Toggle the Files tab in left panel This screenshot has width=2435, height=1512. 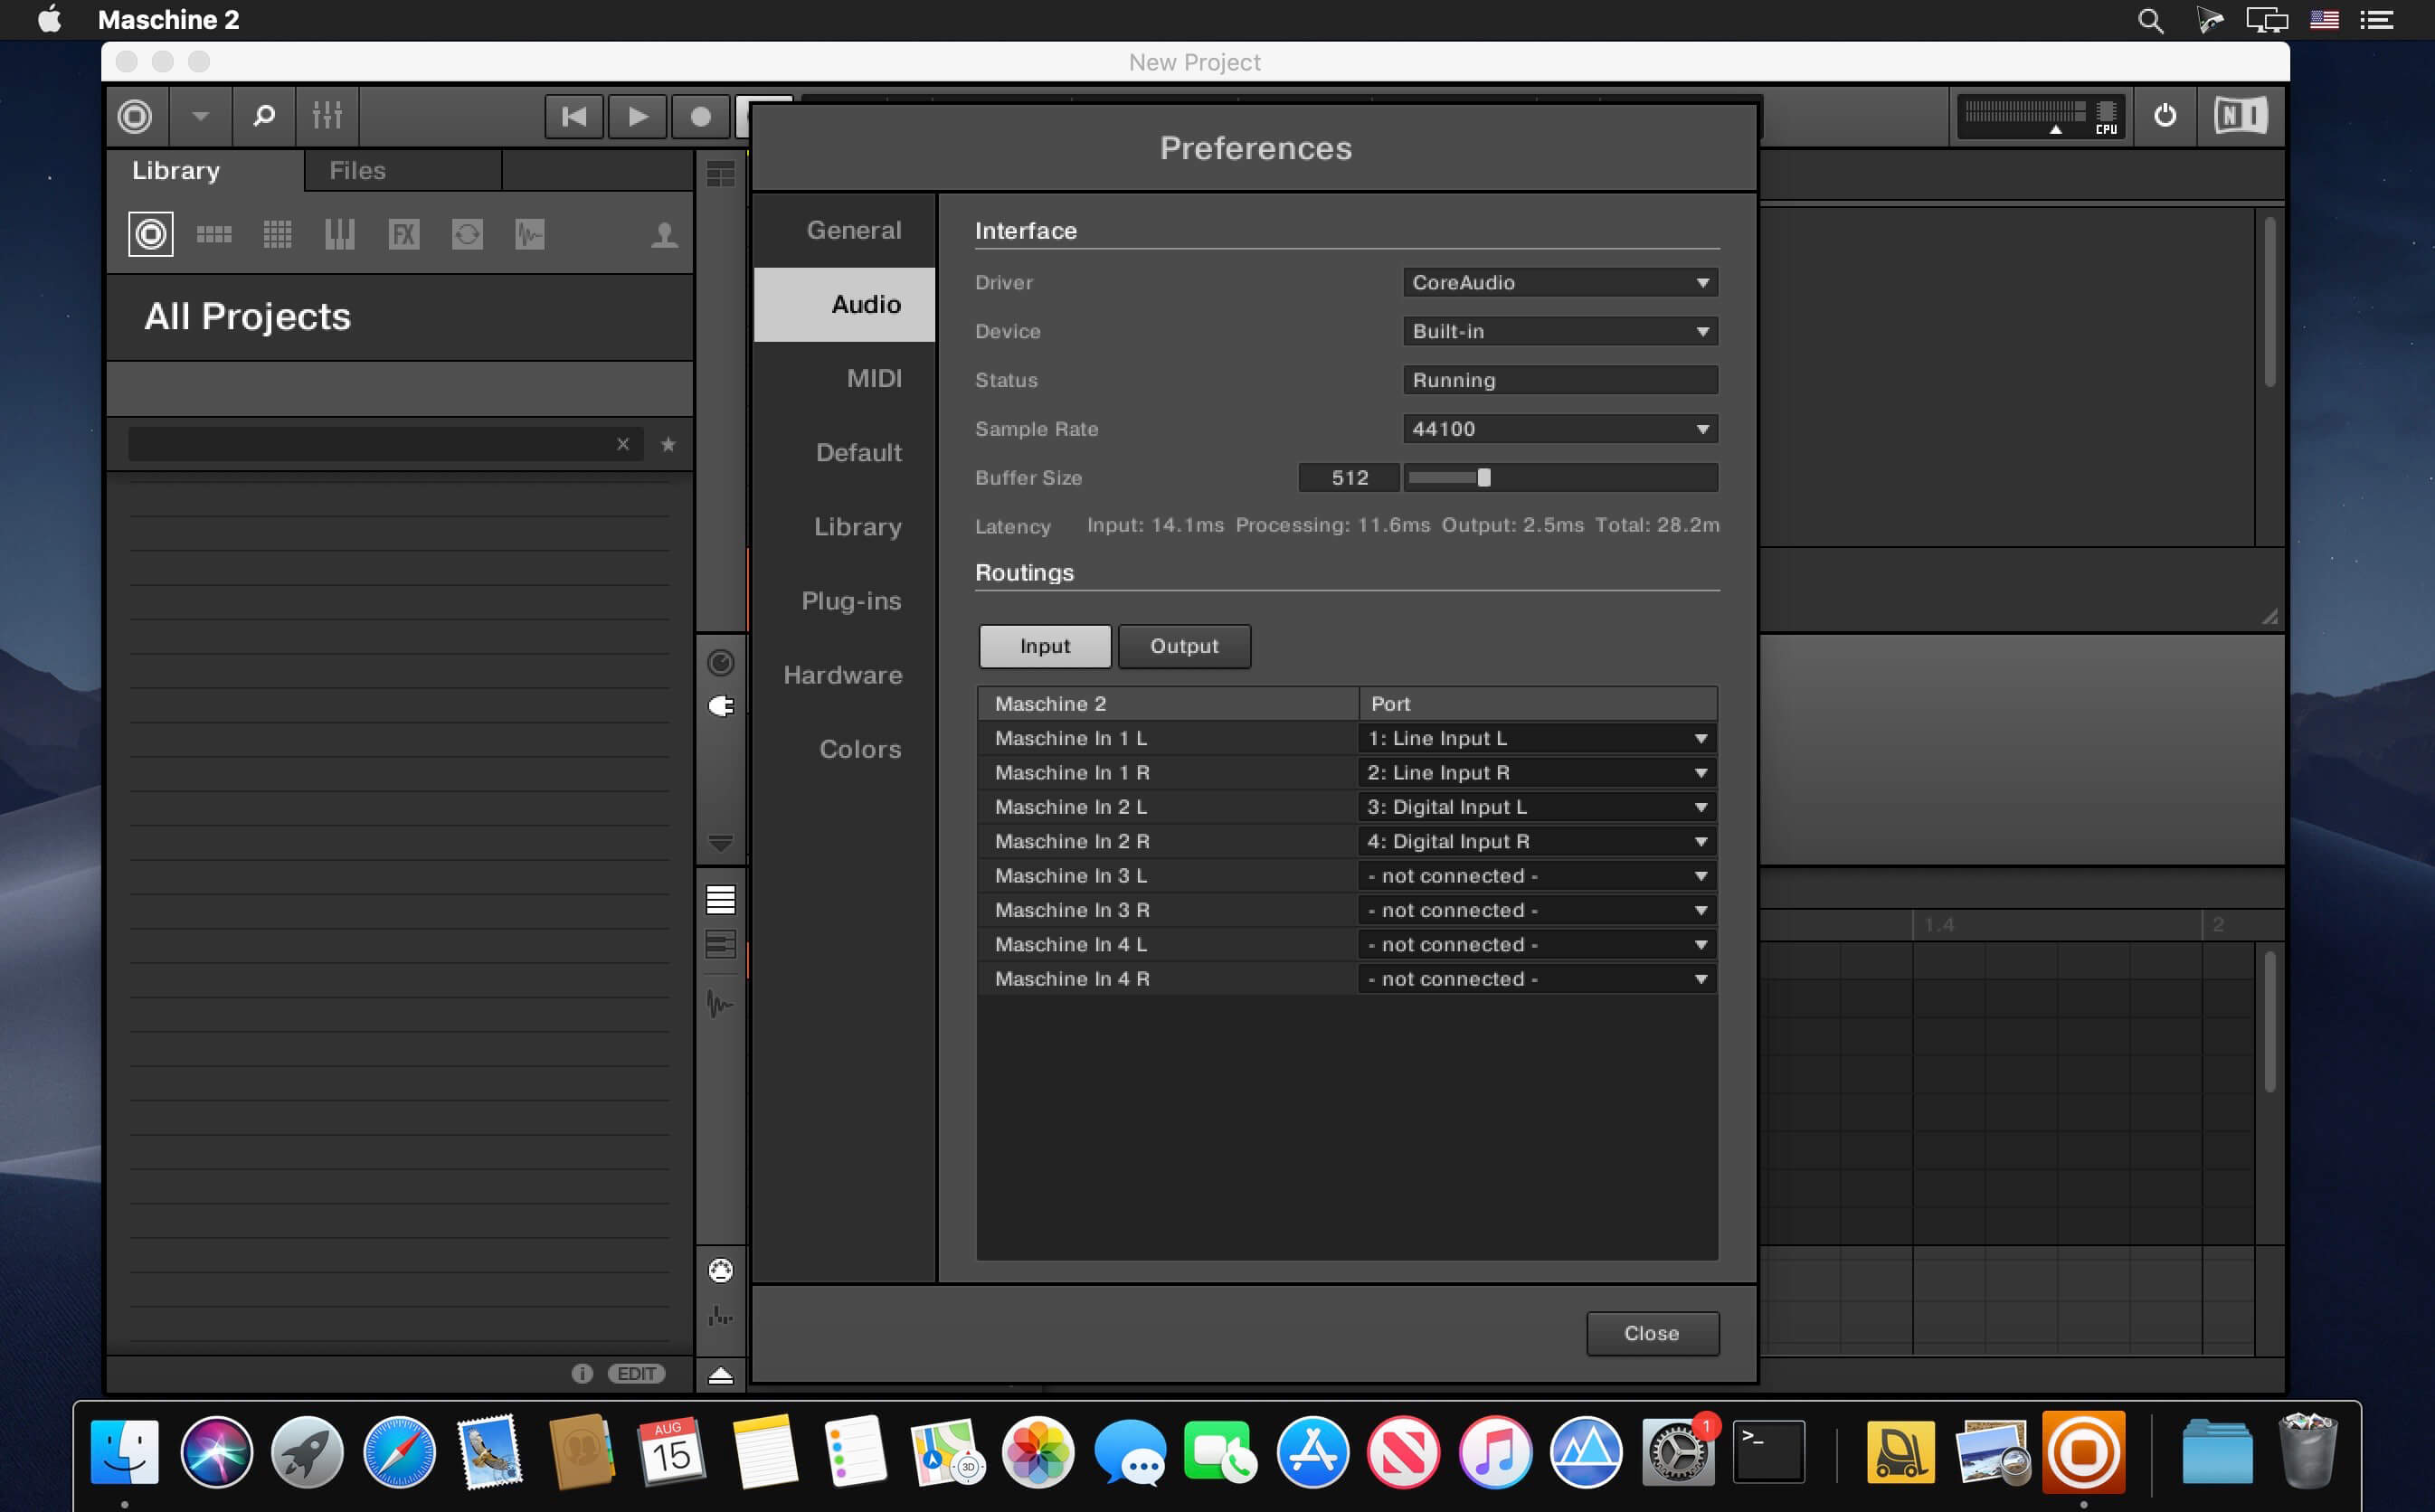point(354,169)
